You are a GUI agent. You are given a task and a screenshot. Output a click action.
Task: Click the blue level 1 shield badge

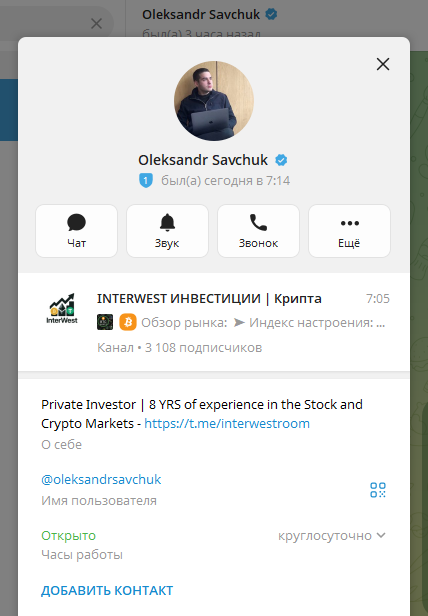coord(146,181)
